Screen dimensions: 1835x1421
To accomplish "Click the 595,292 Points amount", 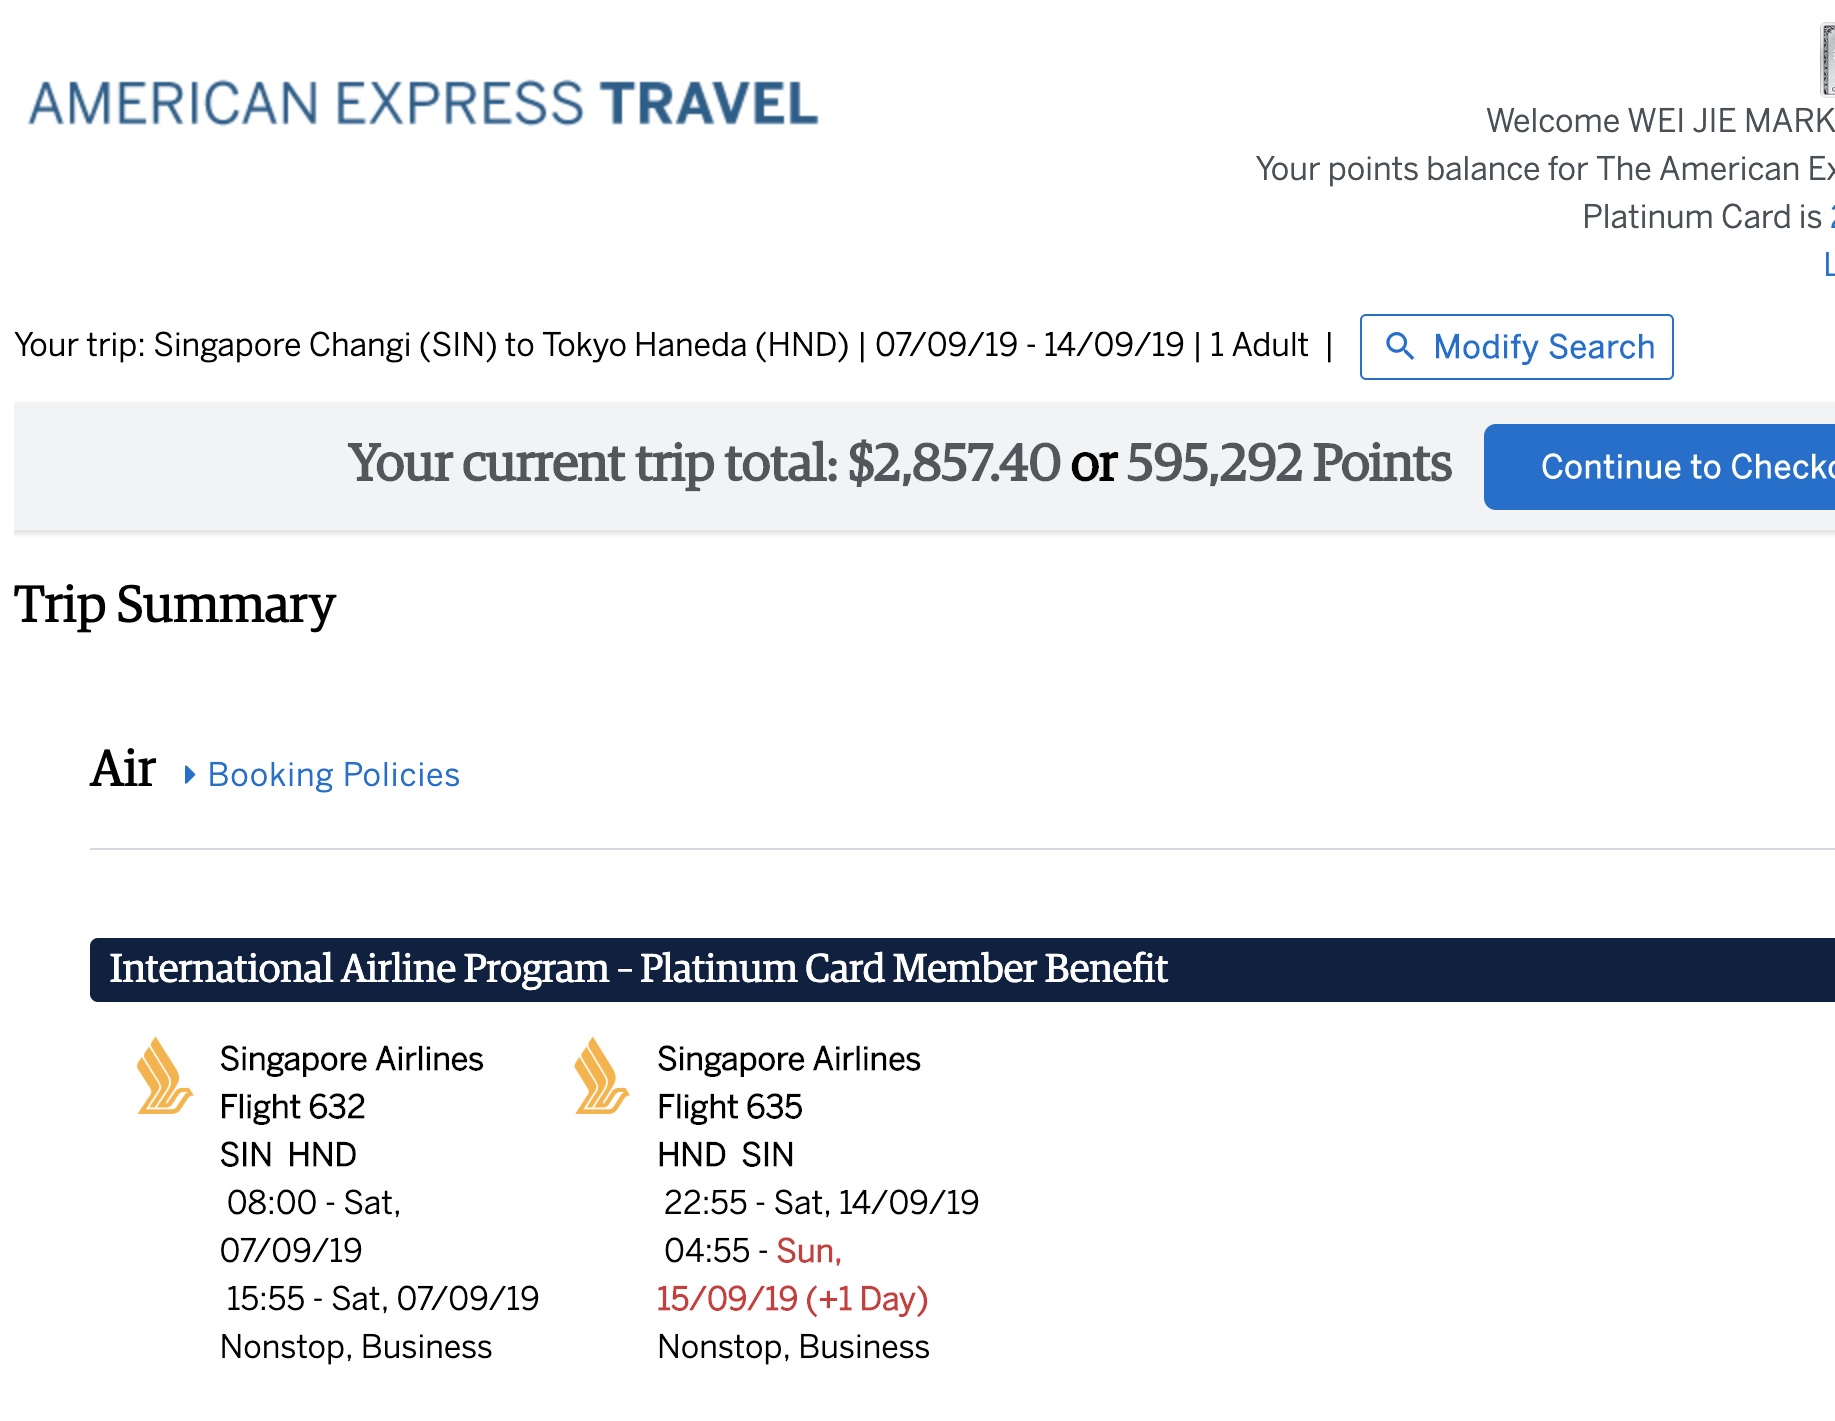I will tap(1289, 463).
